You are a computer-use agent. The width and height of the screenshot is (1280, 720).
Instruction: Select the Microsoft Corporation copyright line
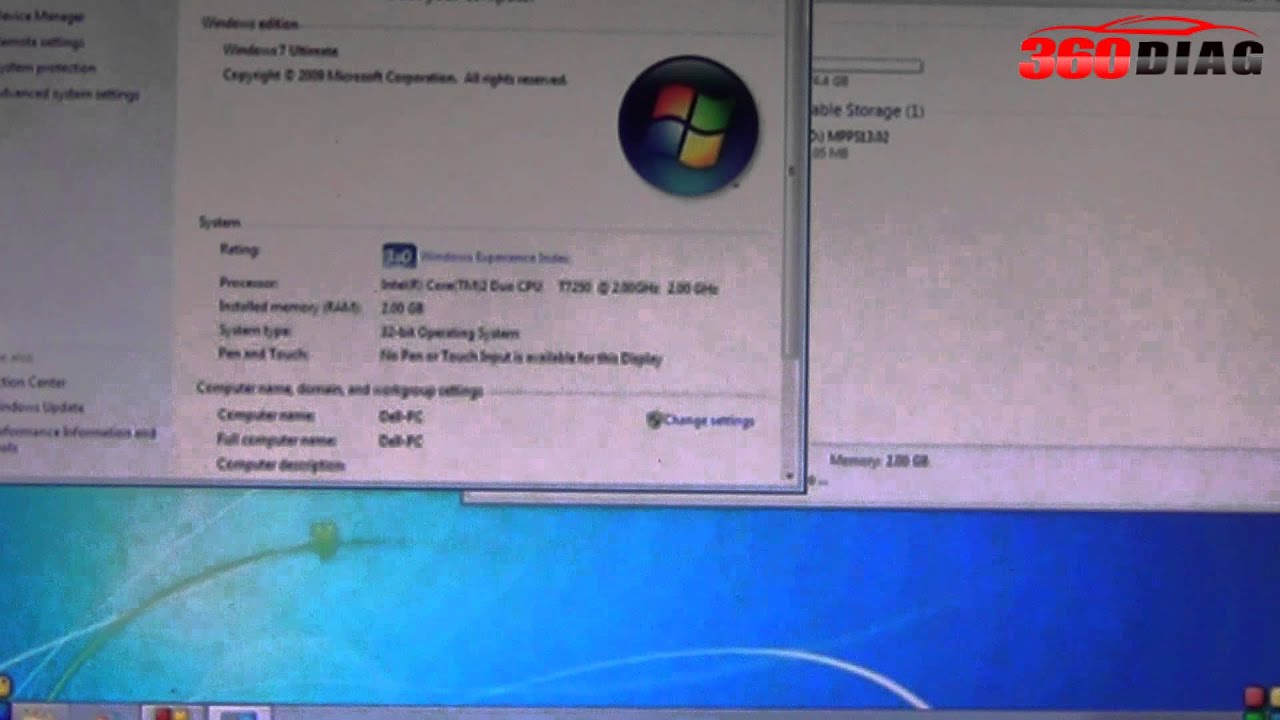pos(395,77)
